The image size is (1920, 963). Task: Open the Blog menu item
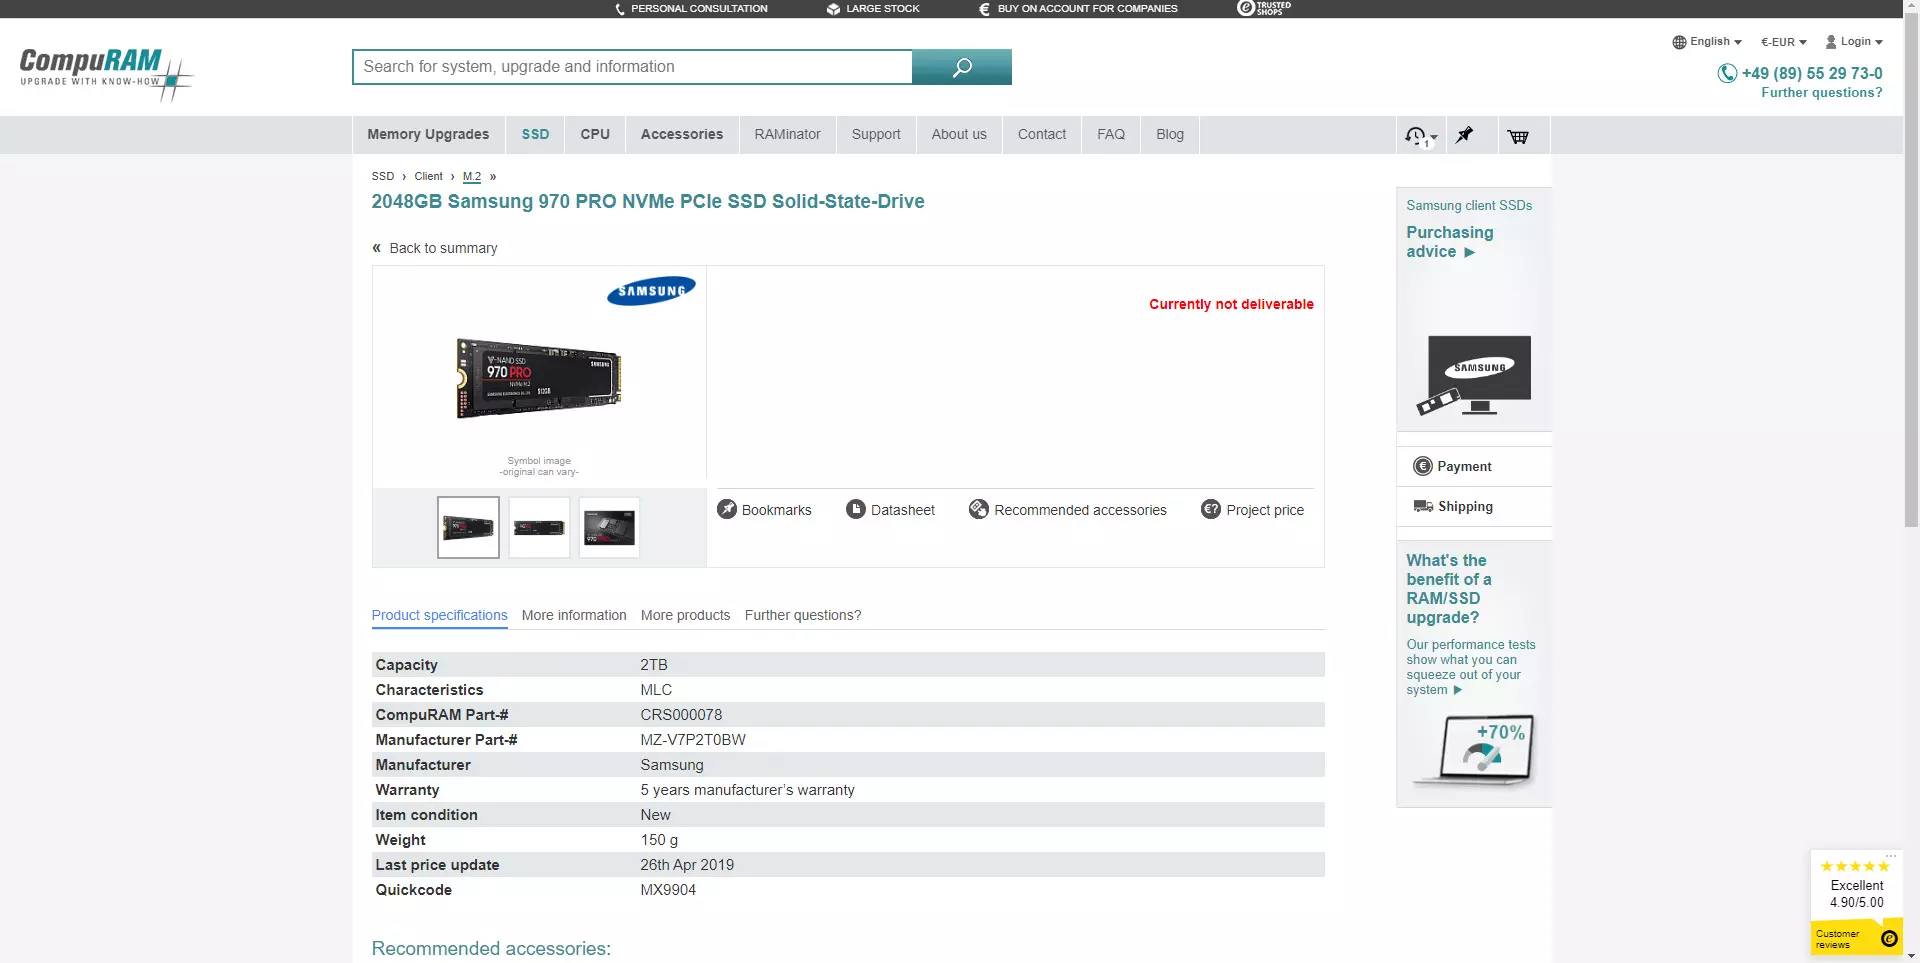click(1170, 135)
